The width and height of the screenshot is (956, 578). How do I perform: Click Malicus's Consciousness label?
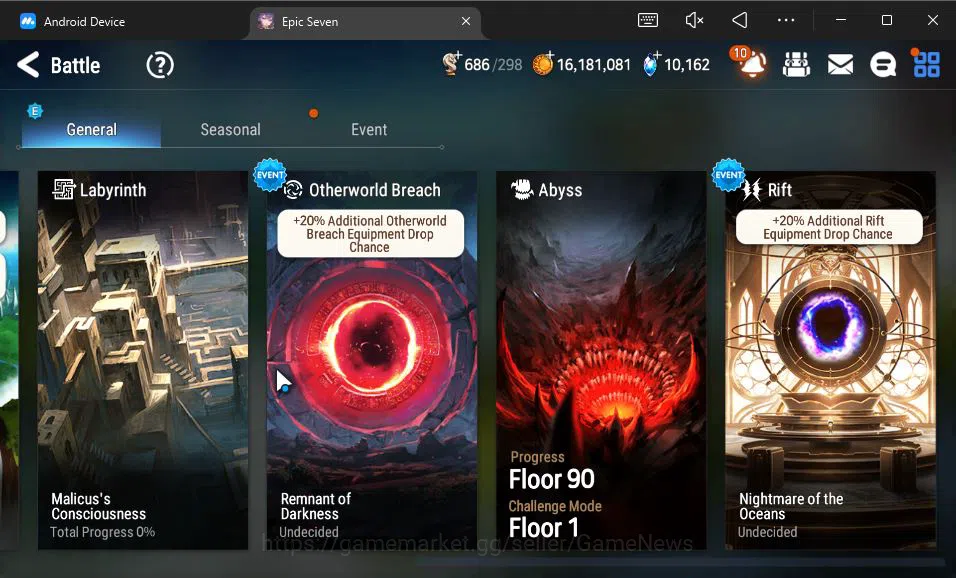(98, 506)
